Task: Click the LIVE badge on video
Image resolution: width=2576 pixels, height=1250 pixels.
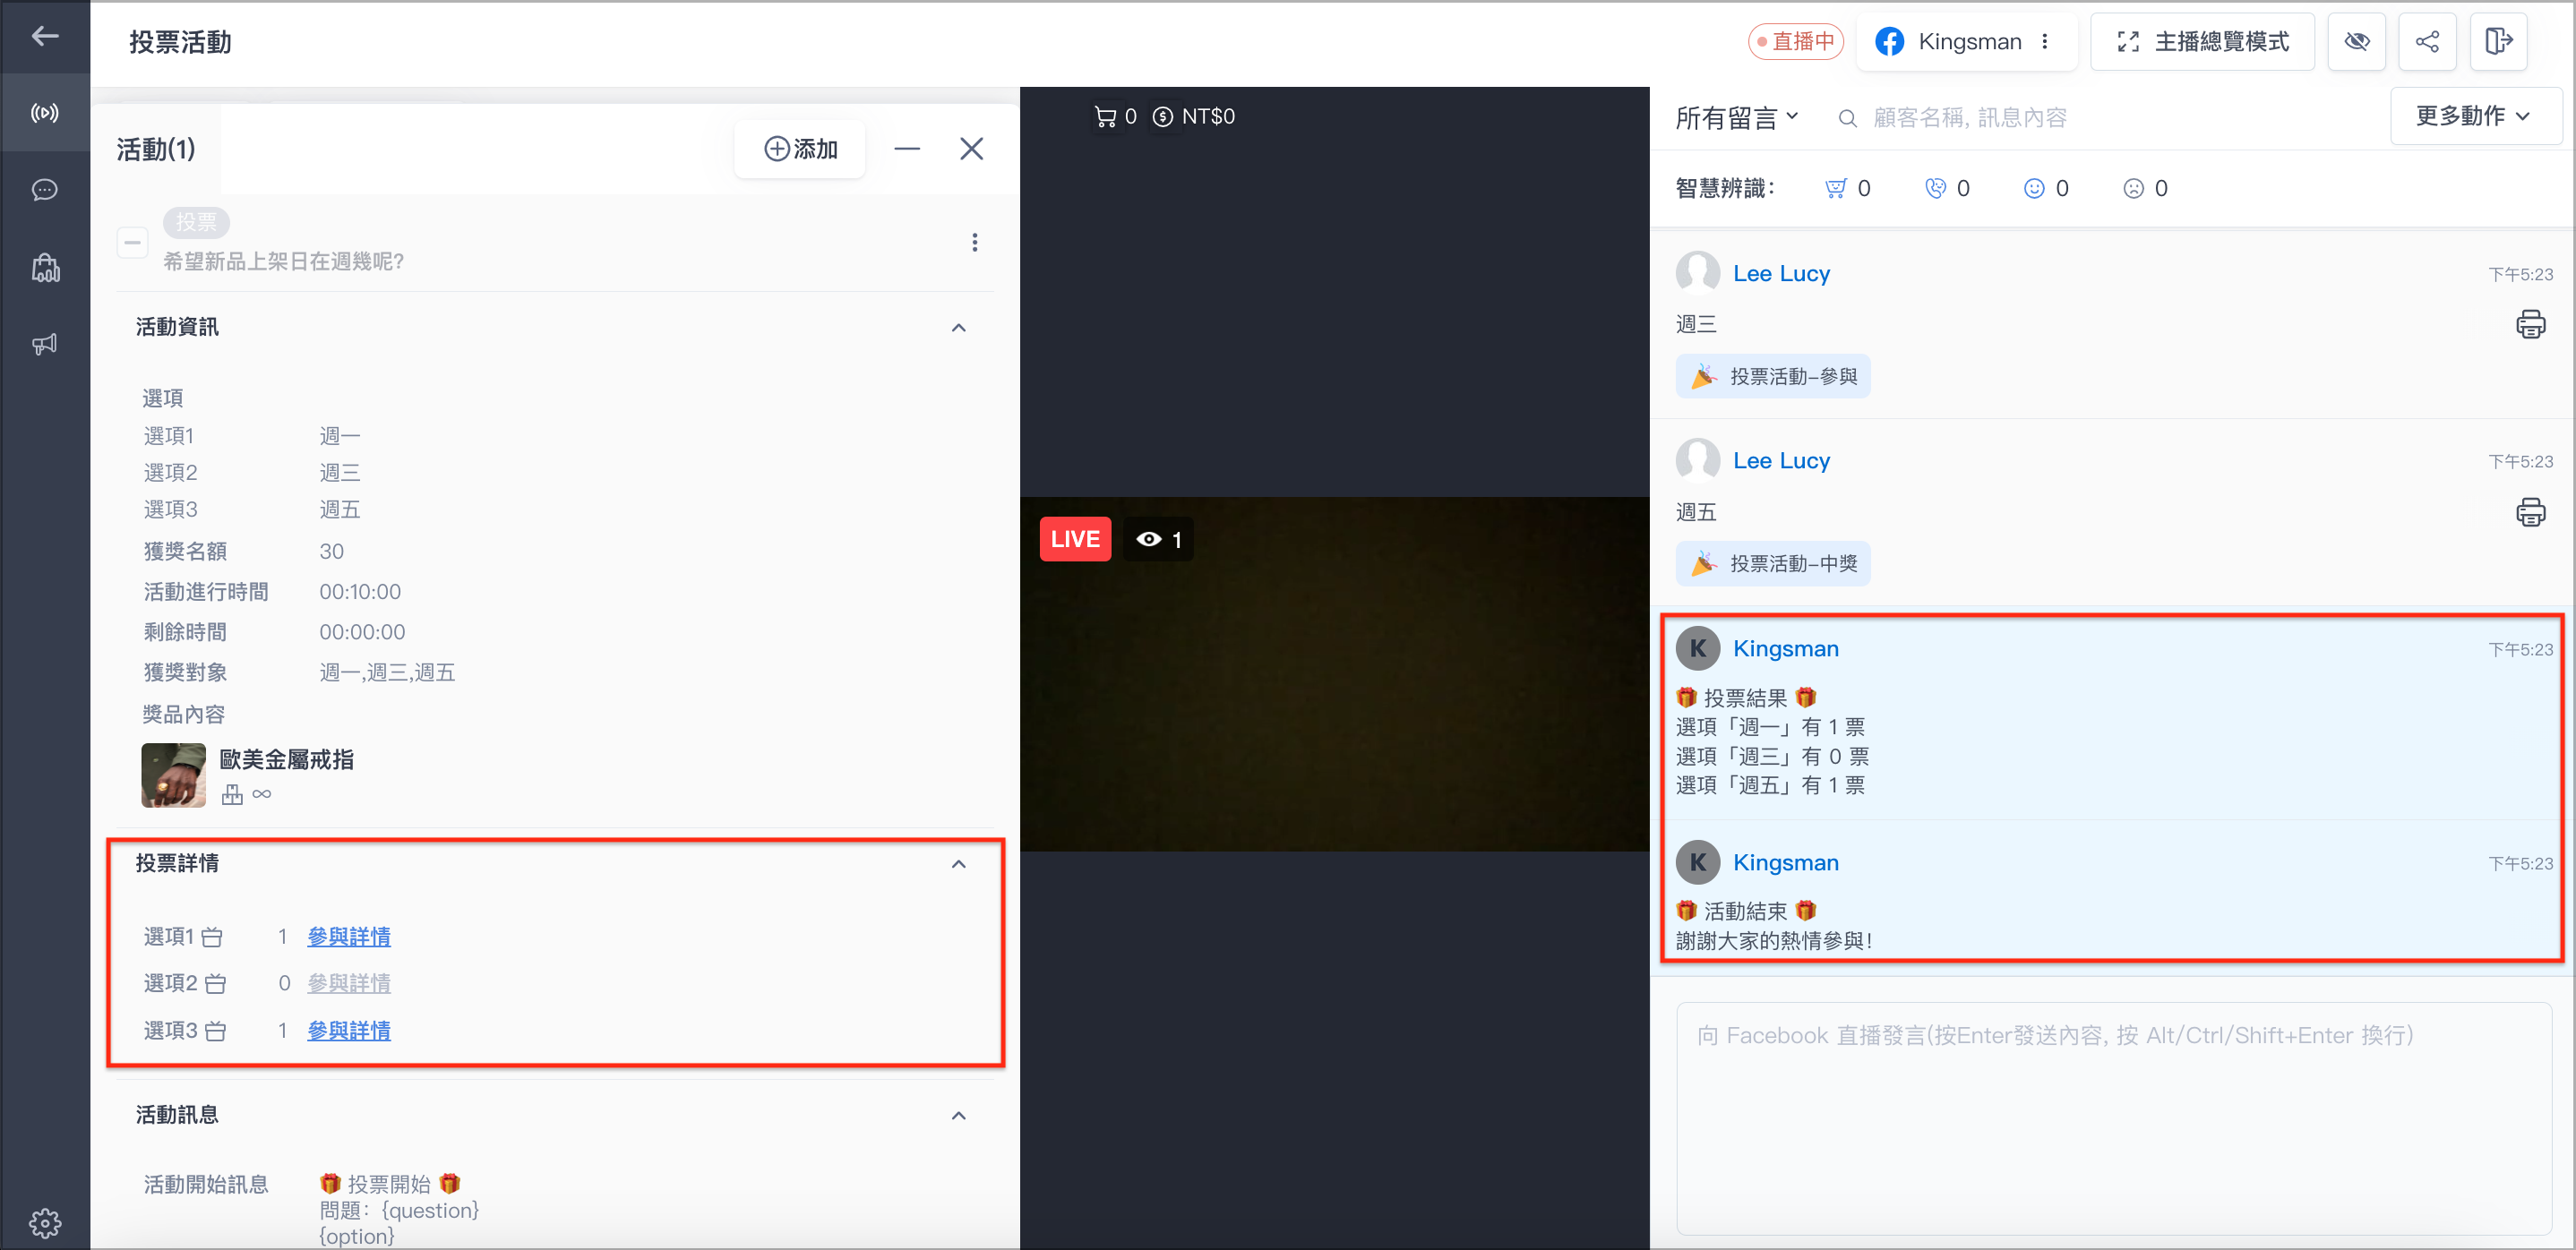Action: click(1075, 540)
